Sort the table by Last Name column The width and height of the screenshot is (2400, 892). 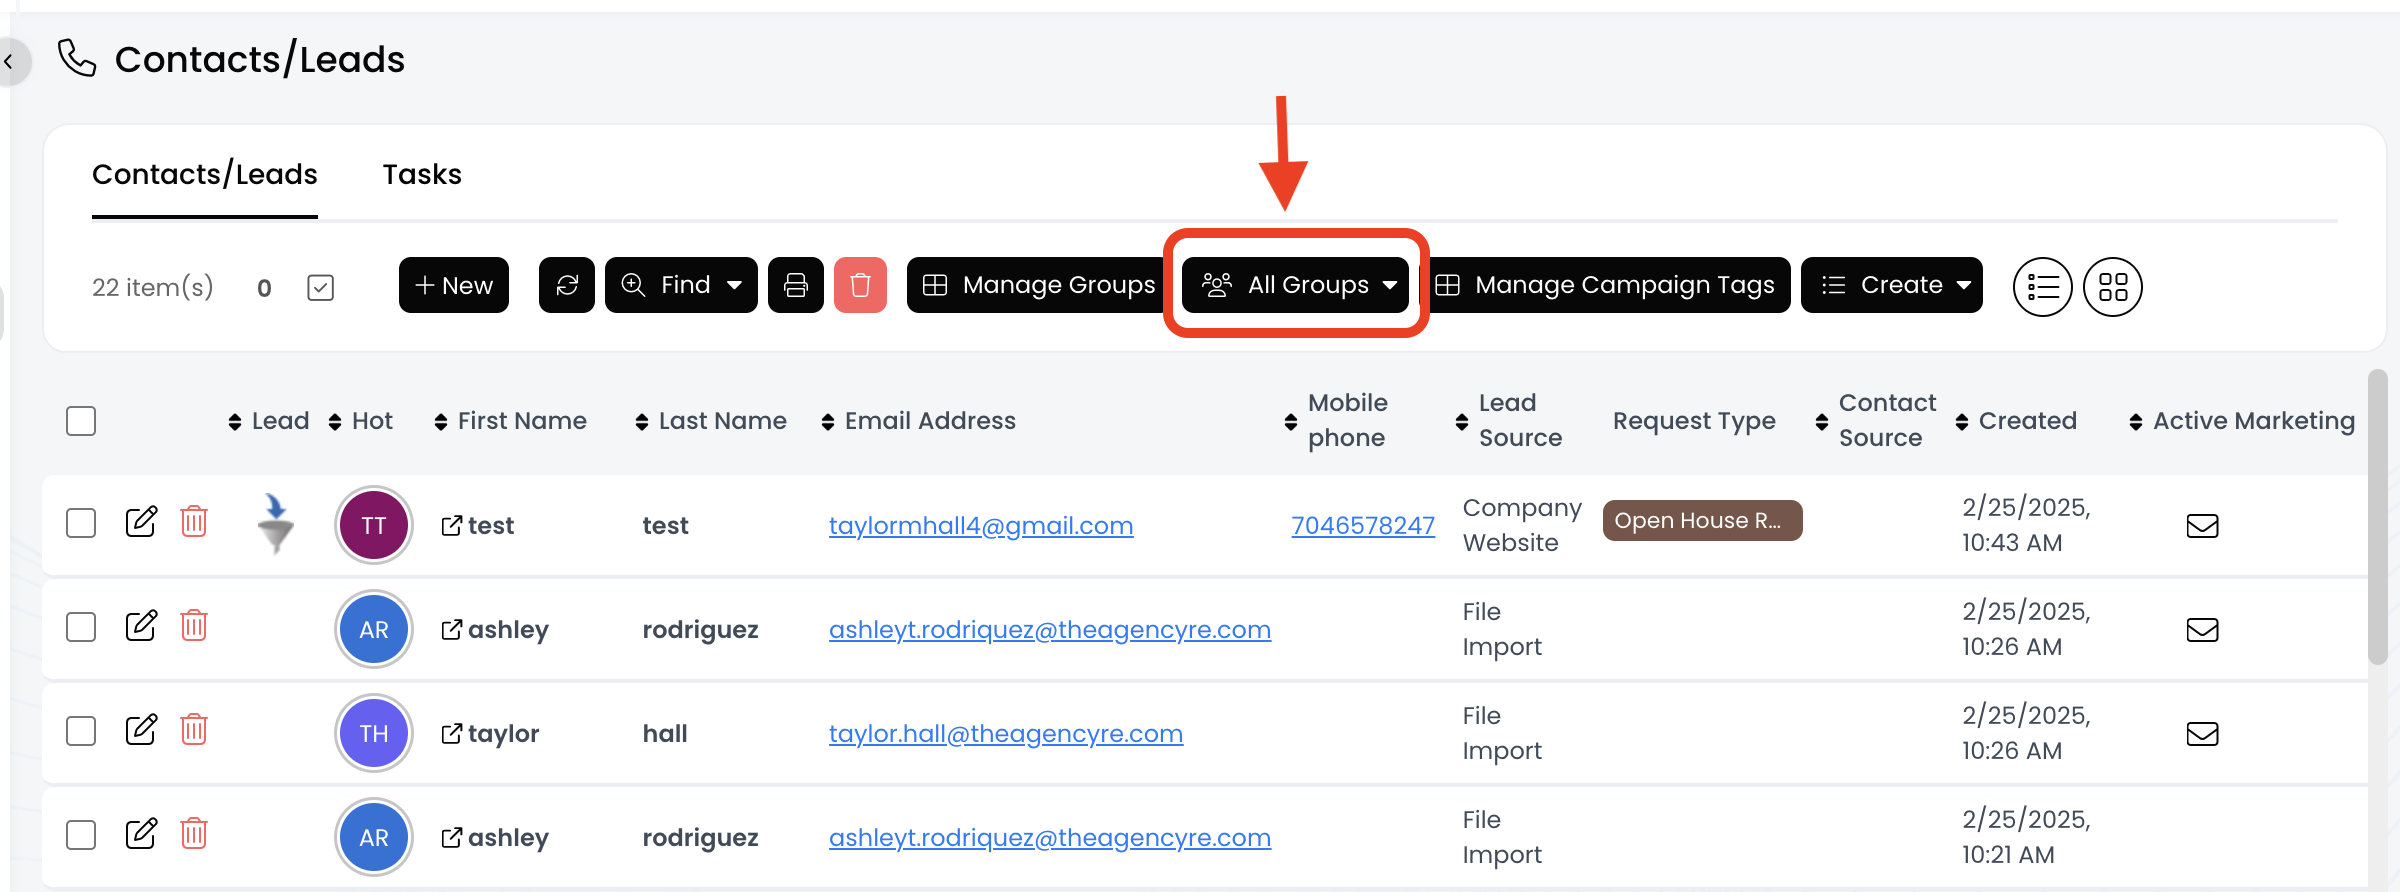(x=712, y=421)
